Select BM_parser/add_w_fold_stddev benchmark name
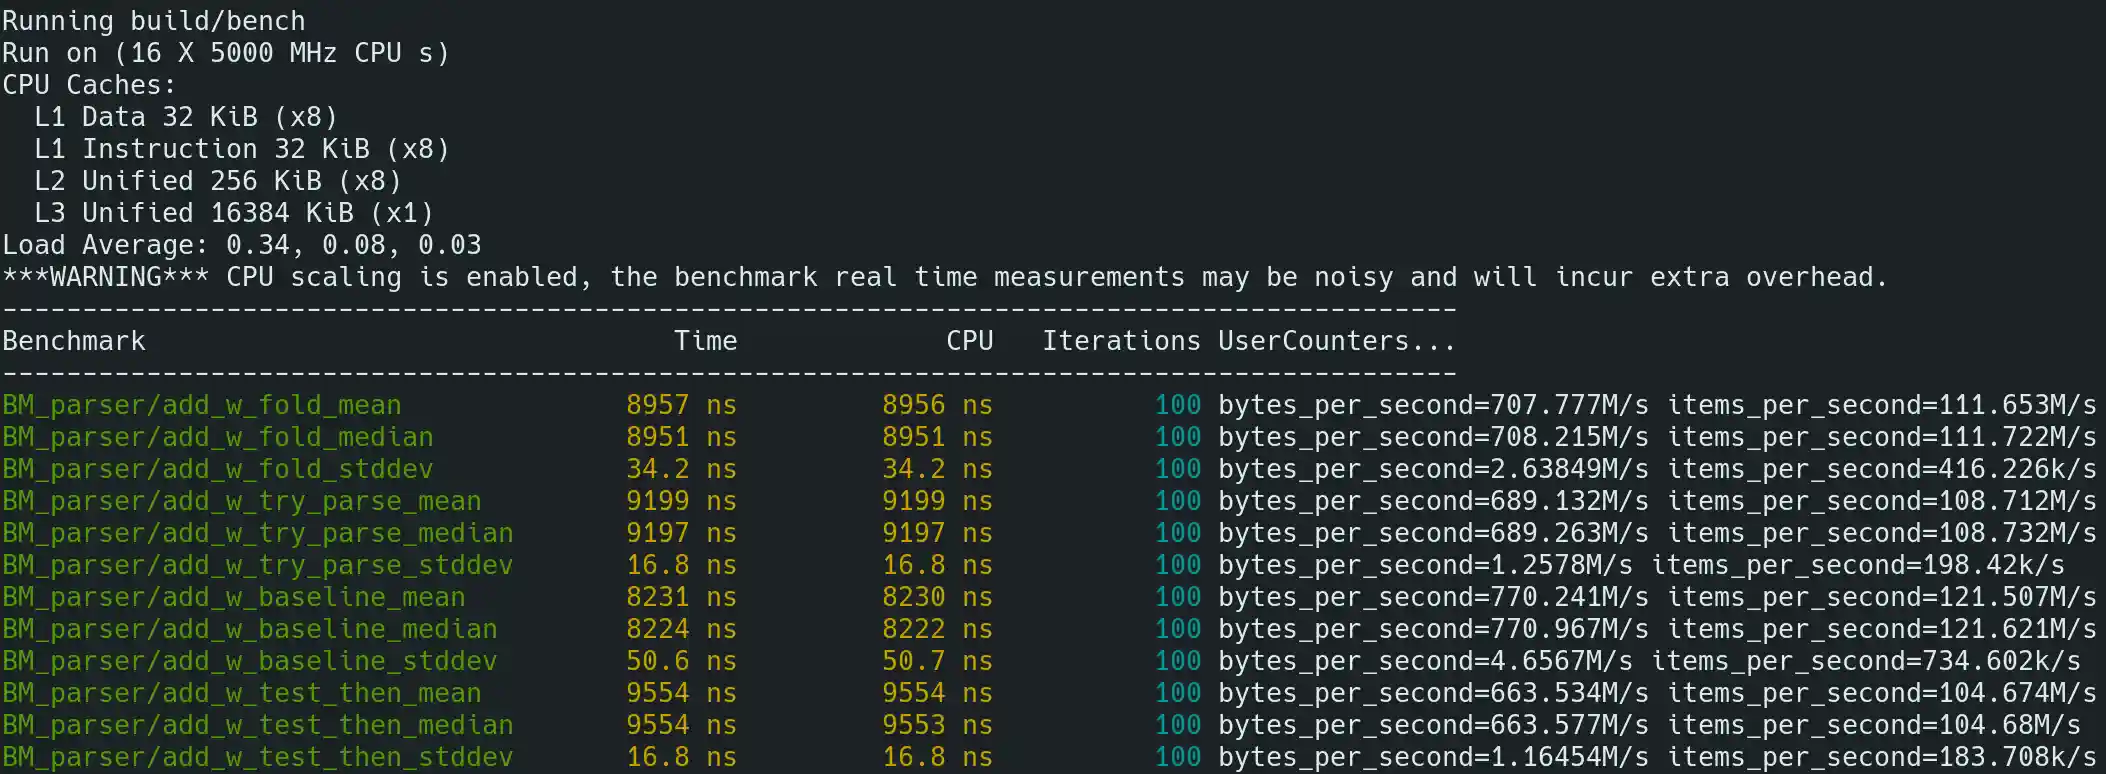 (218, 469)
